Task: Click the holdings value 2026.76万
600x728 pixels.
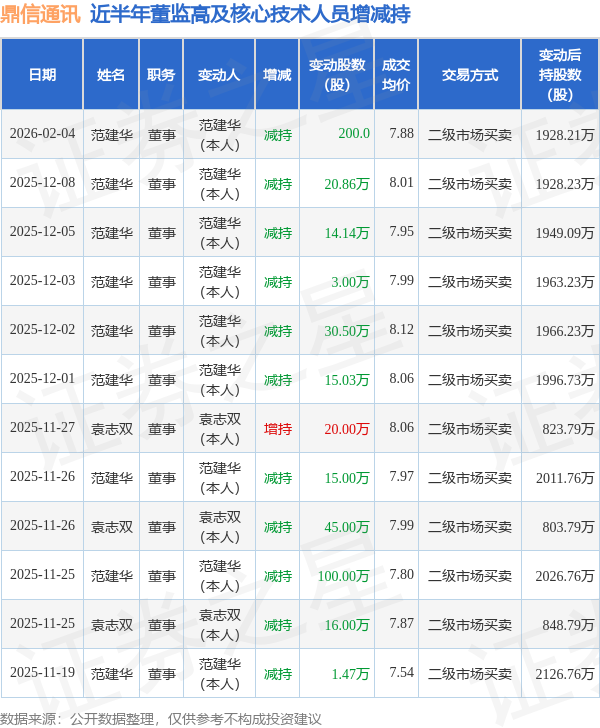Action: [565, 576]
